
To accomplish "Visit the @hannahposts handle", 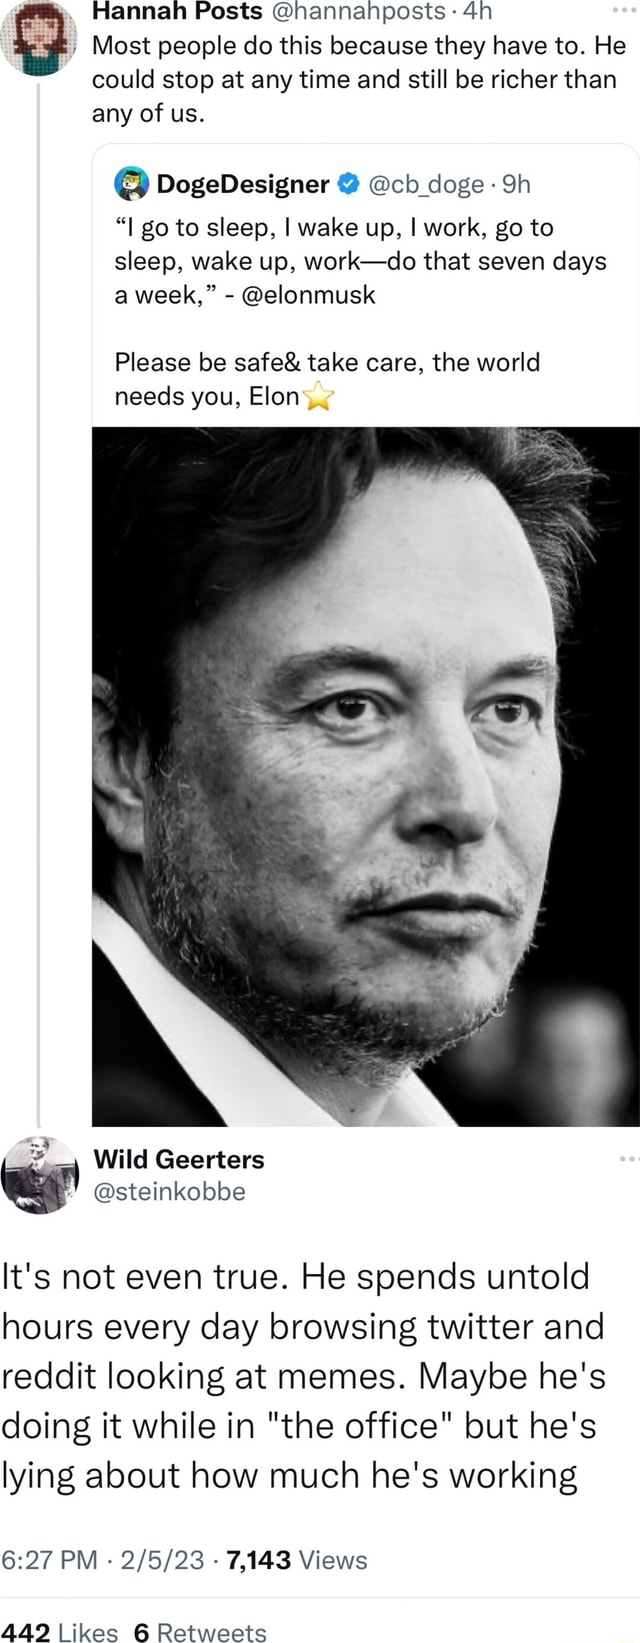I will (358, 12).
